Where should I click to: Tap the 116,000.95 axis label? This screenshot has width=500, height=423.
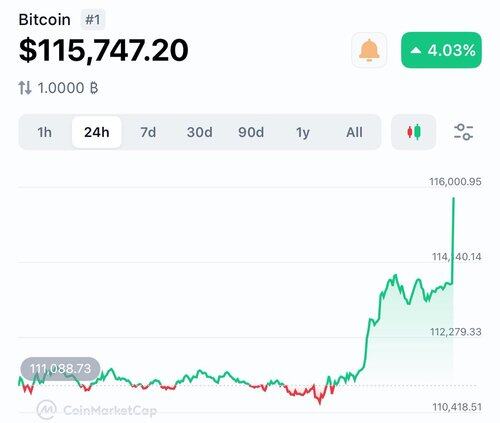[x=455, y=182]
